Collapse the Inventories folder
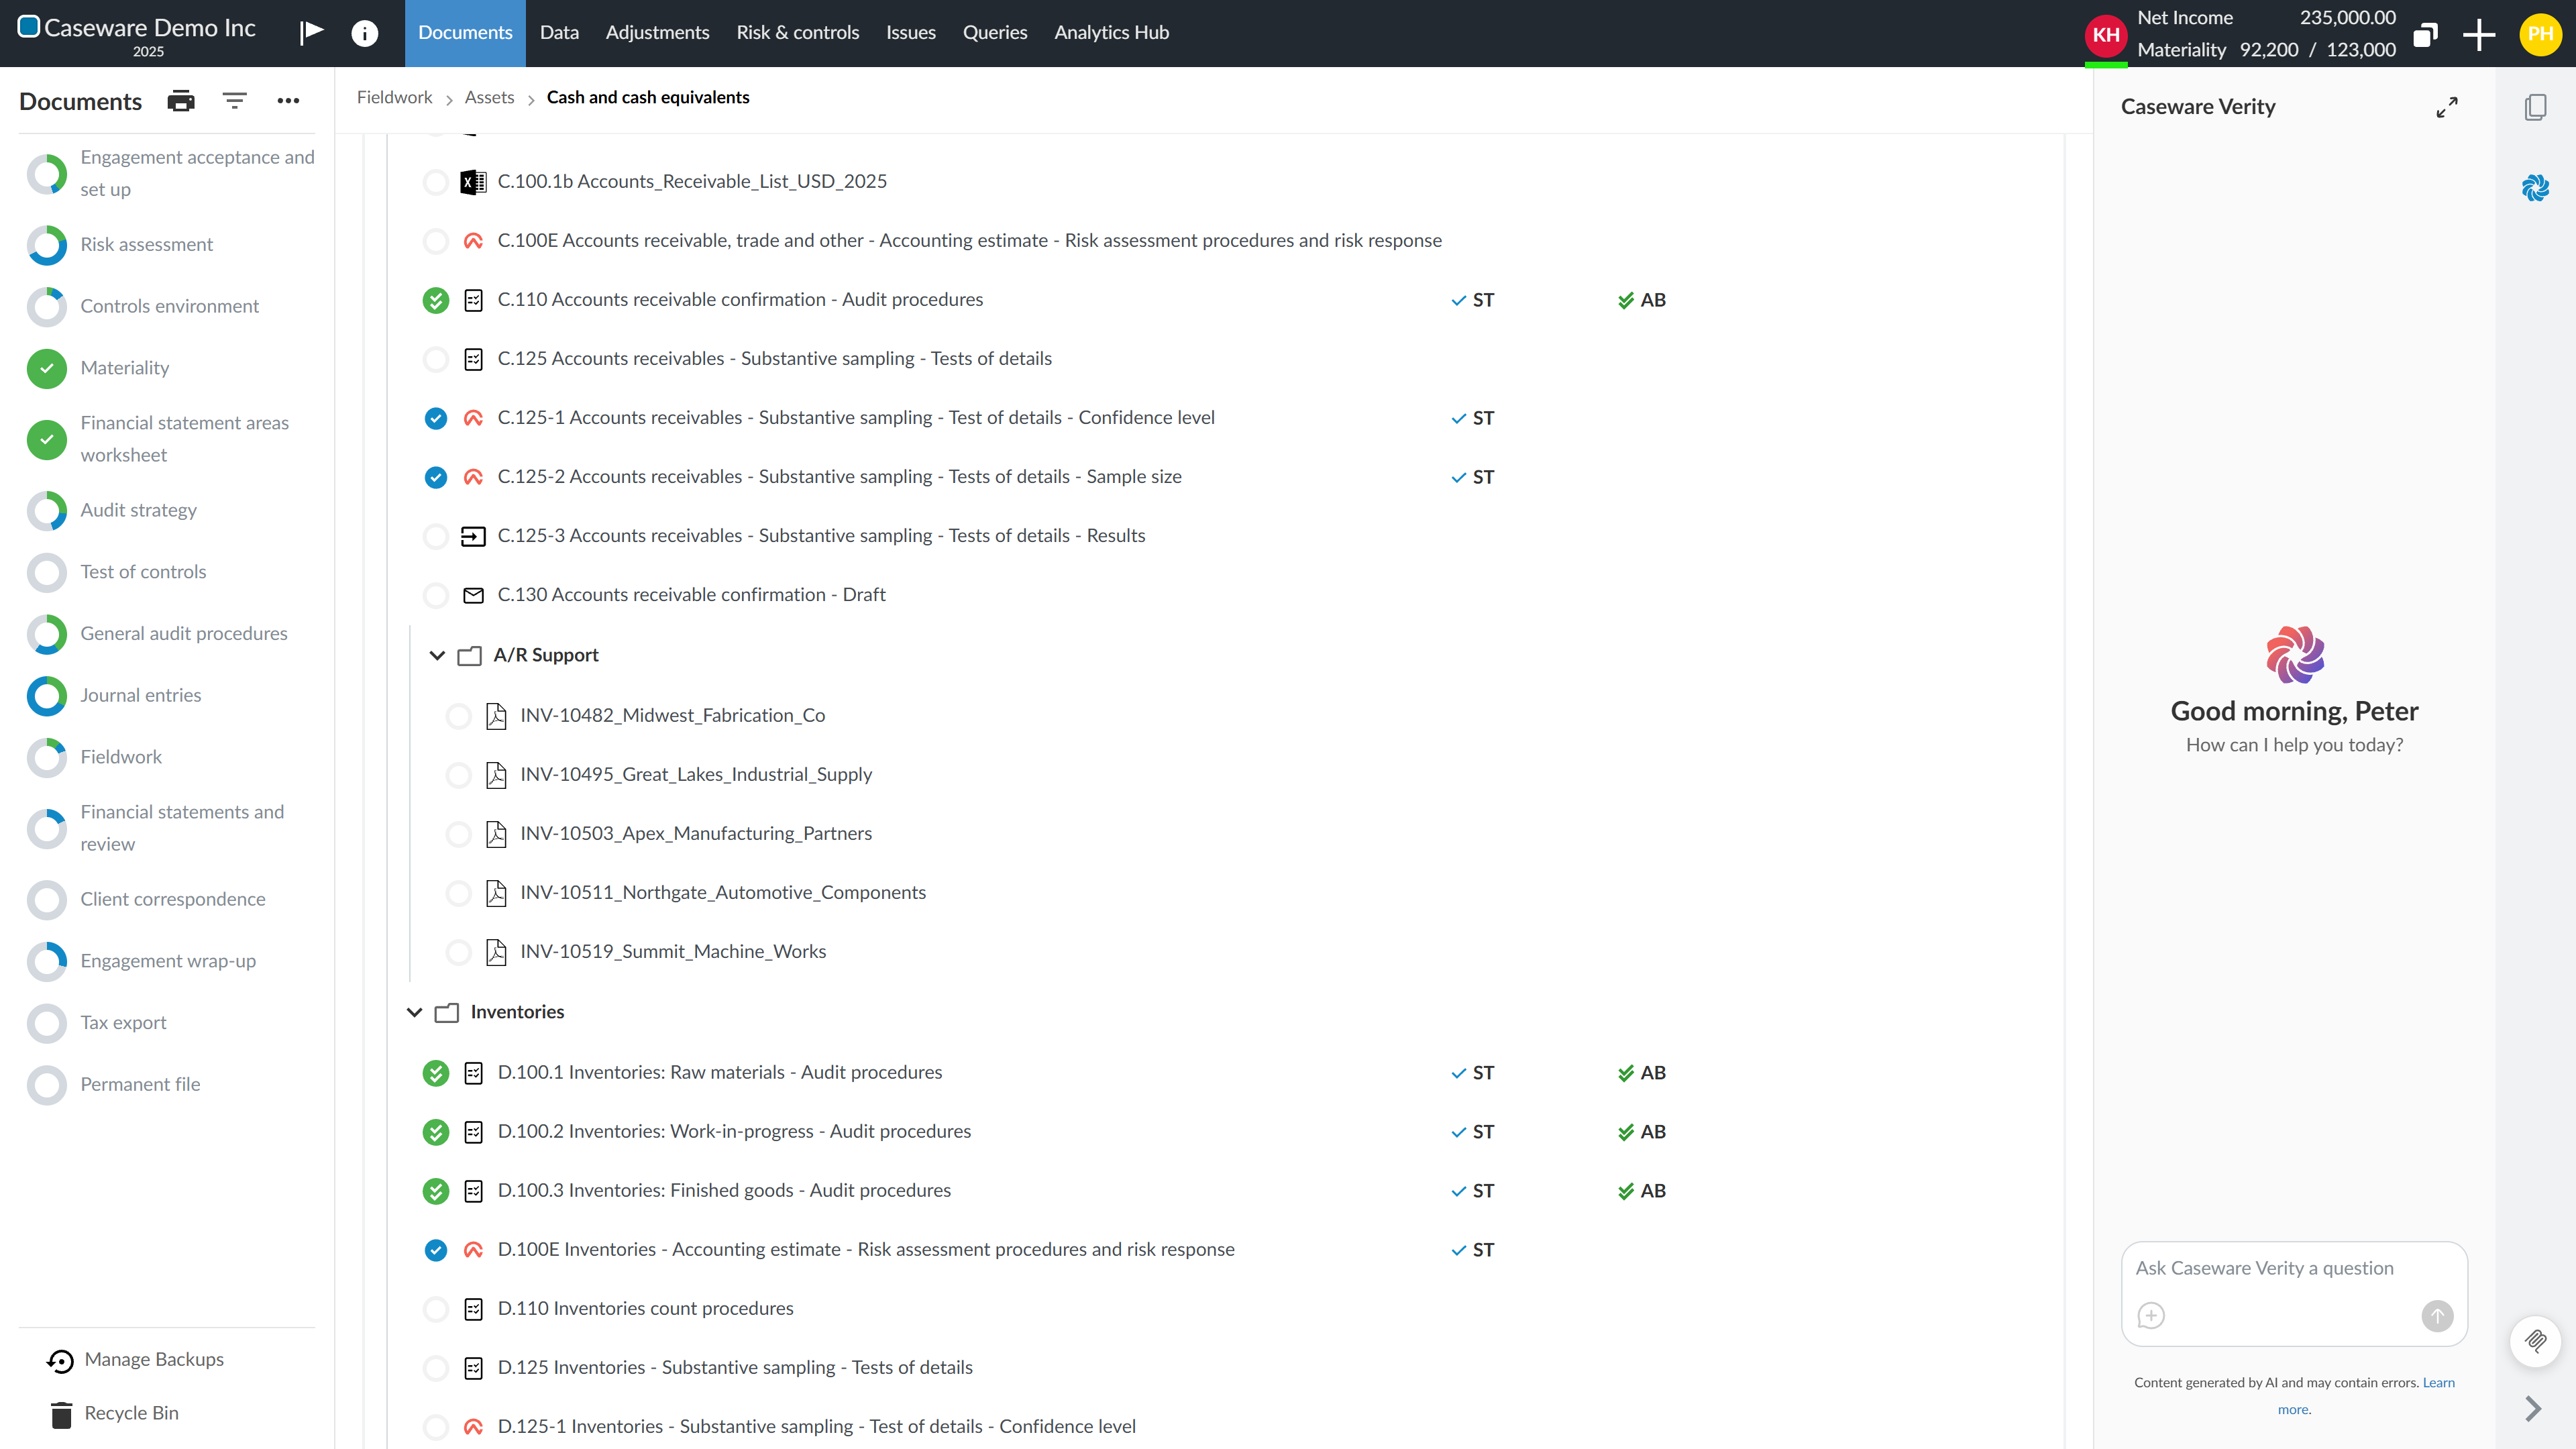2576x1449 pixels. (414, 1012)
